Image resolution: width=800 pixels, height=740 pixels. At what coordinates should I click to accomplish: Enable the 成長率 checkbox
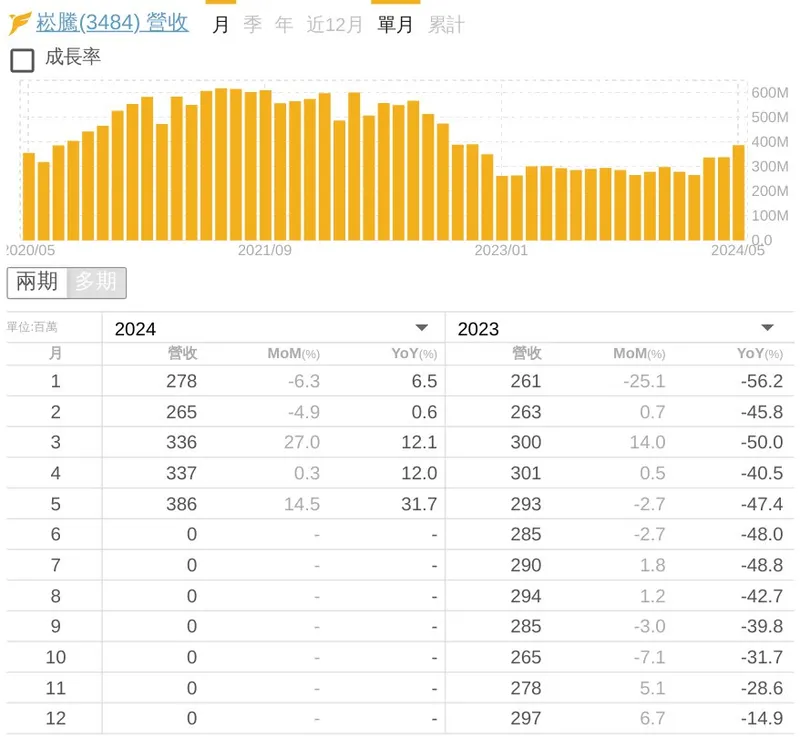[x=22, y=60]
